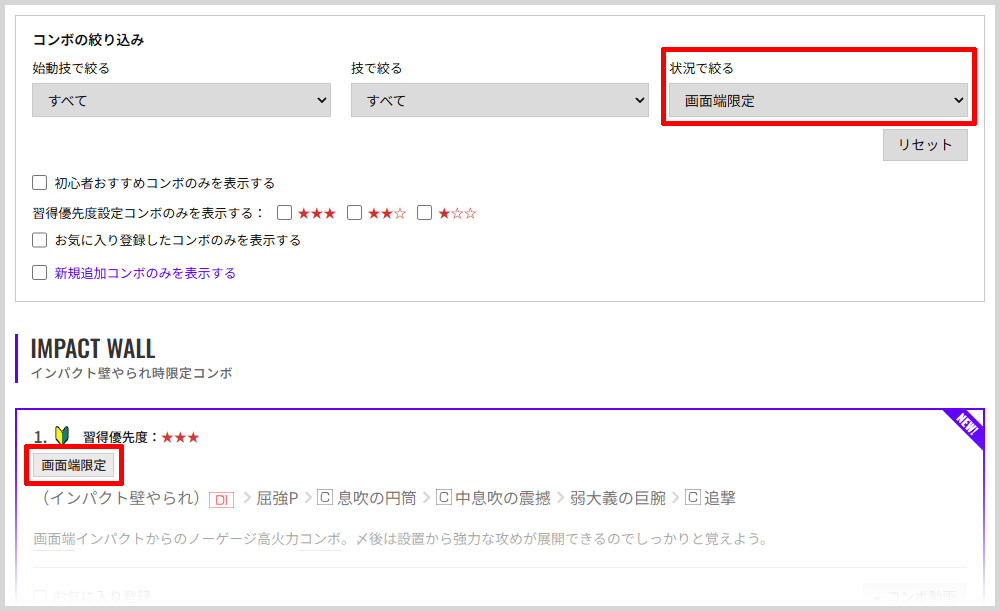Click the 習得優先度：★★★ label on combo 1
1000x611 pixels.
click(x=142, y=438)
